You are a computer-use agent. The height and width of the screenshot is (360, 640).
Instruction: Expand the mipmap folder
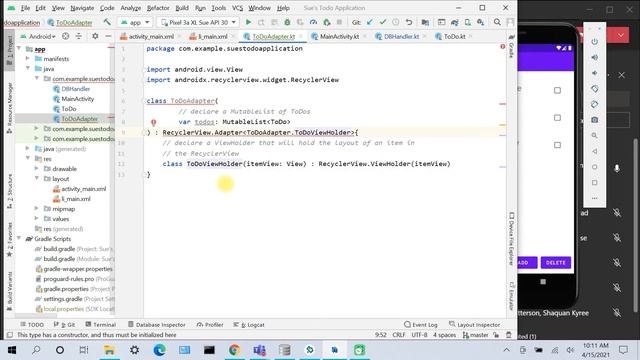point(36,209)
